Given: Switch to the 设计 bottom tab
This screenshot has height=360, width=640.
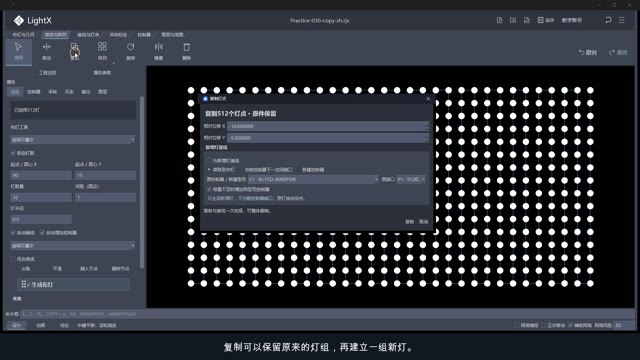Looking at the screenshot, I should click(16, 325).
